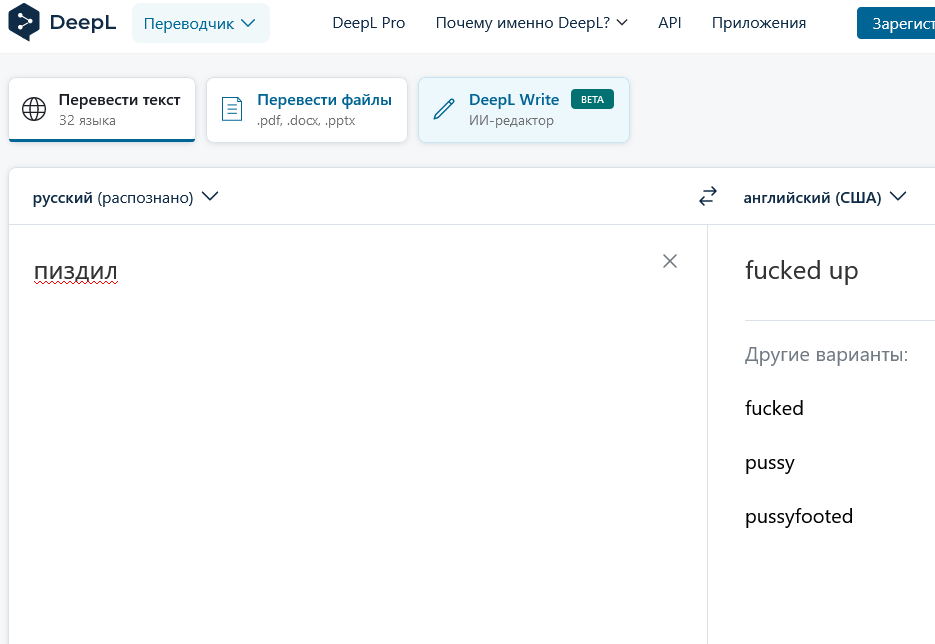Screen dimensions: 935x644
Task: Choose the alternative translation 'pussyfooted'
Action: pos(799,517)
